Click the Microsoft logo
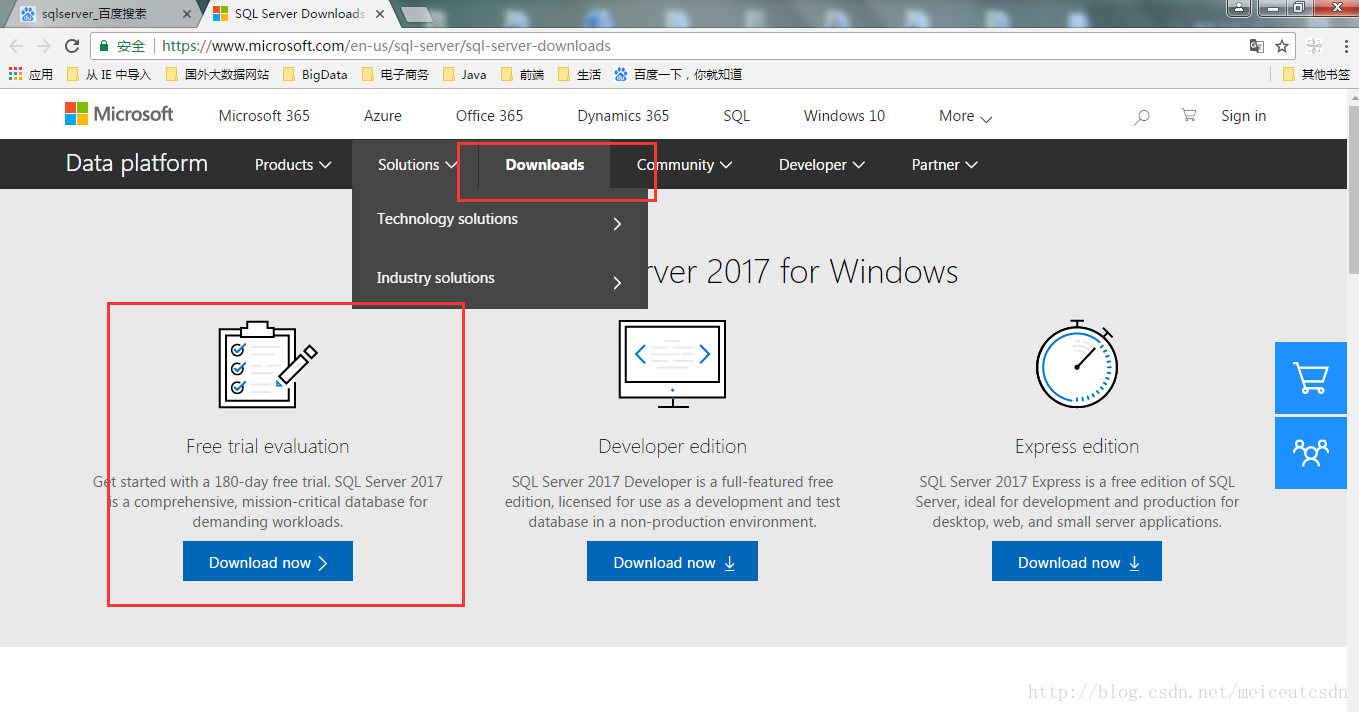This screenshot has height=712, width=1359. click(x=119, y=114)
